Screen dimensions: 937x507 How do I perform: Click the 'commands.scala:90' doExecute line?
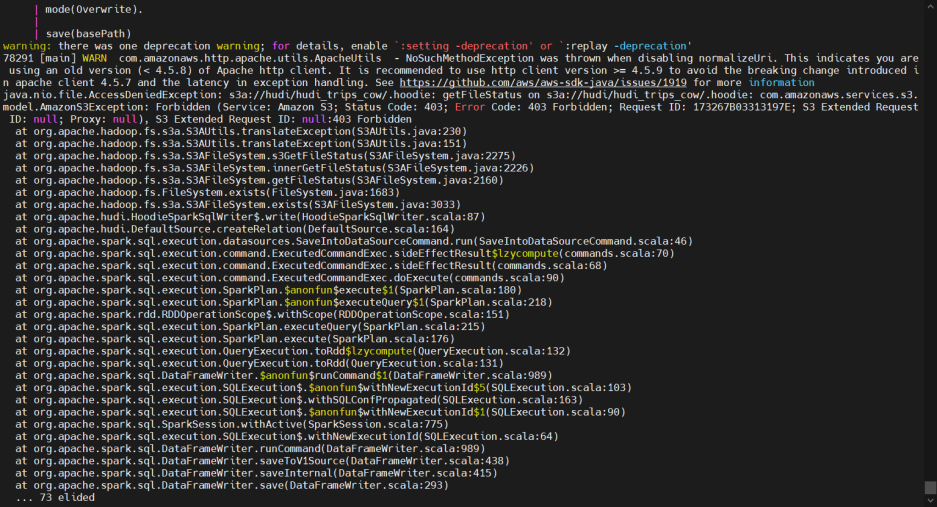point(290,278)
